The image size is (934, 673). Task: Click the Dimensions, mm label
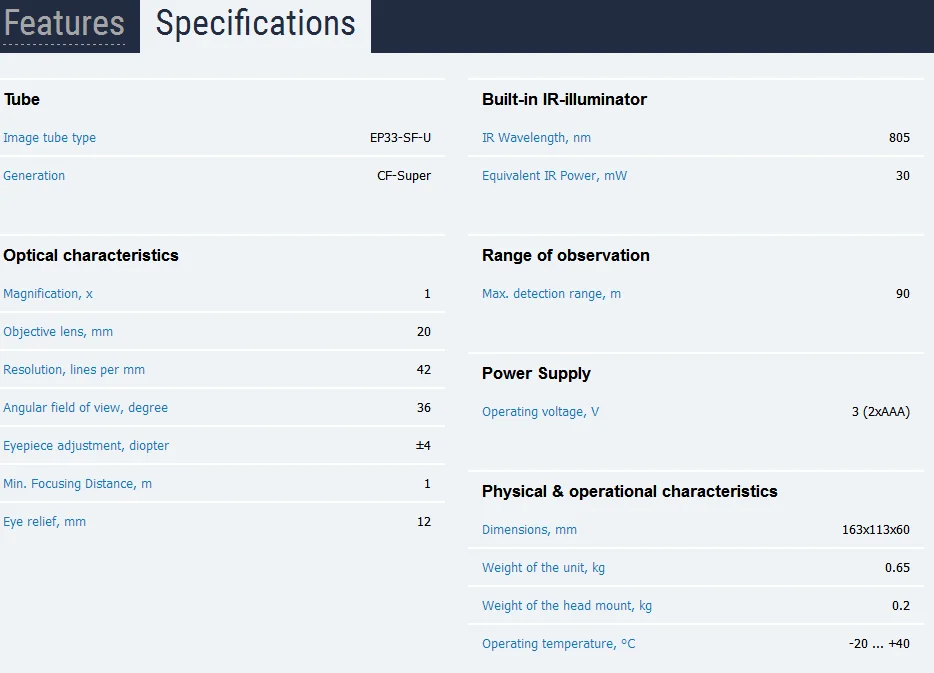529,529
